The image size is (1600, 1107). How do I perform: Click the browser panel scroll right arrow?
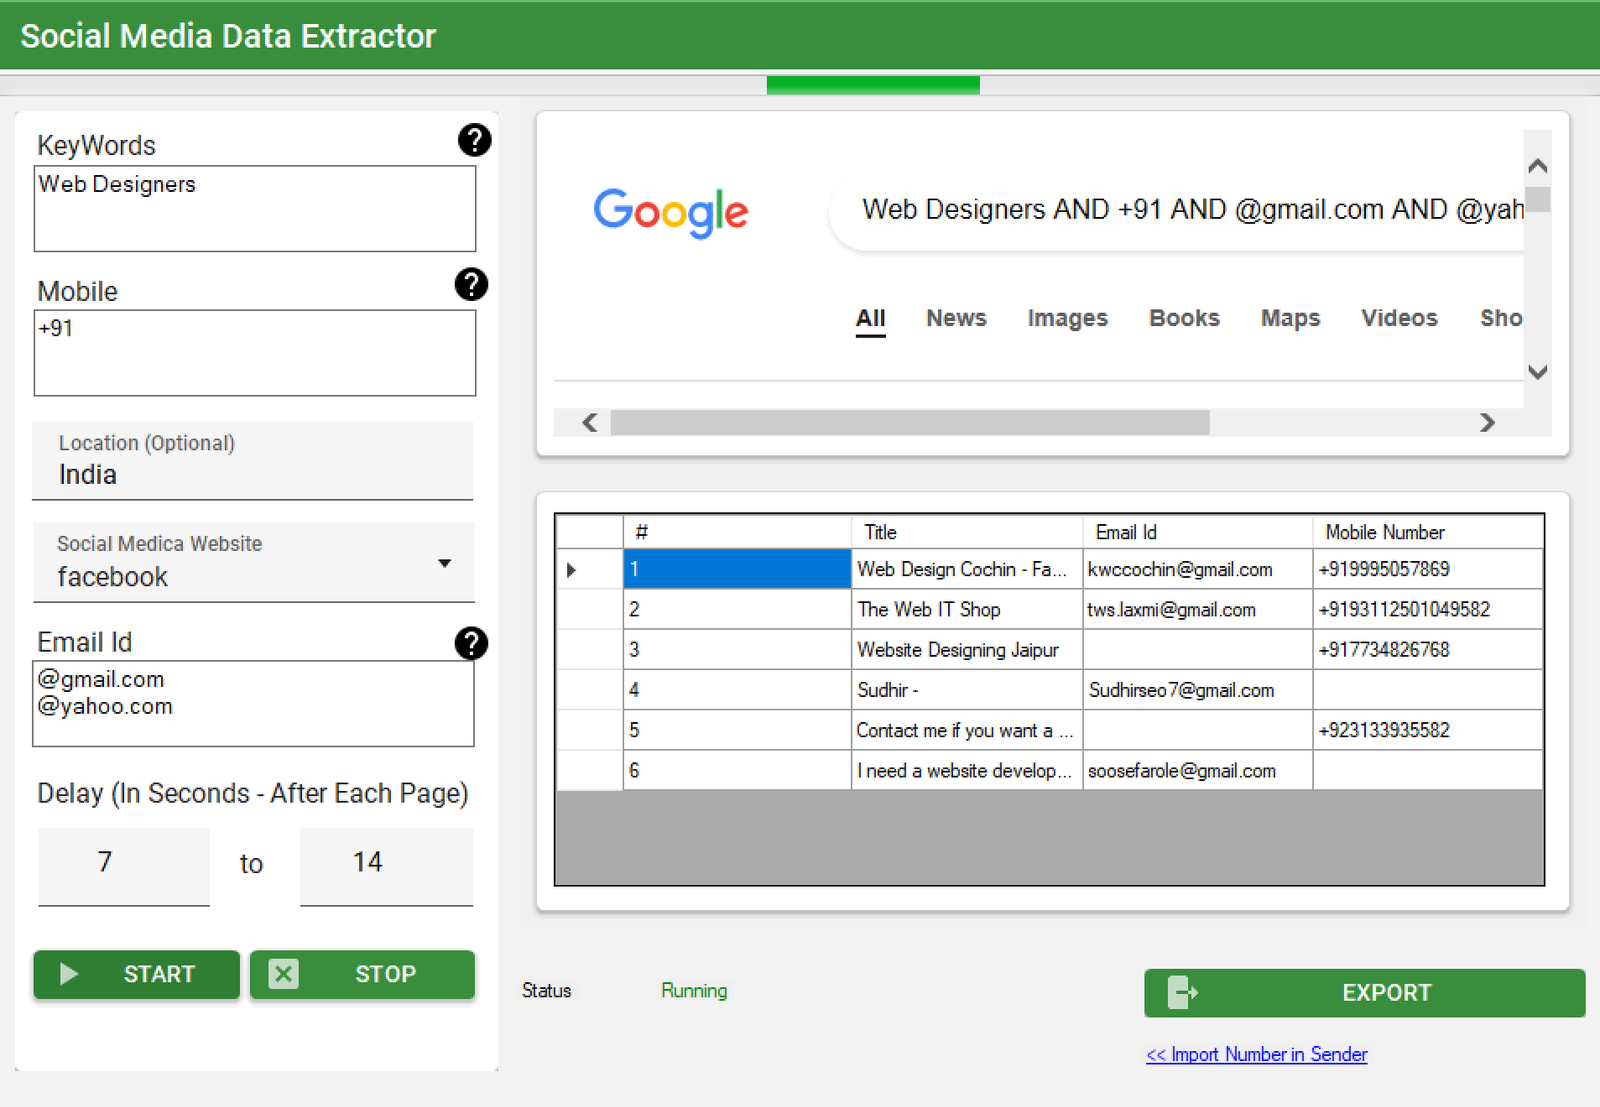tap(1487, 423)
